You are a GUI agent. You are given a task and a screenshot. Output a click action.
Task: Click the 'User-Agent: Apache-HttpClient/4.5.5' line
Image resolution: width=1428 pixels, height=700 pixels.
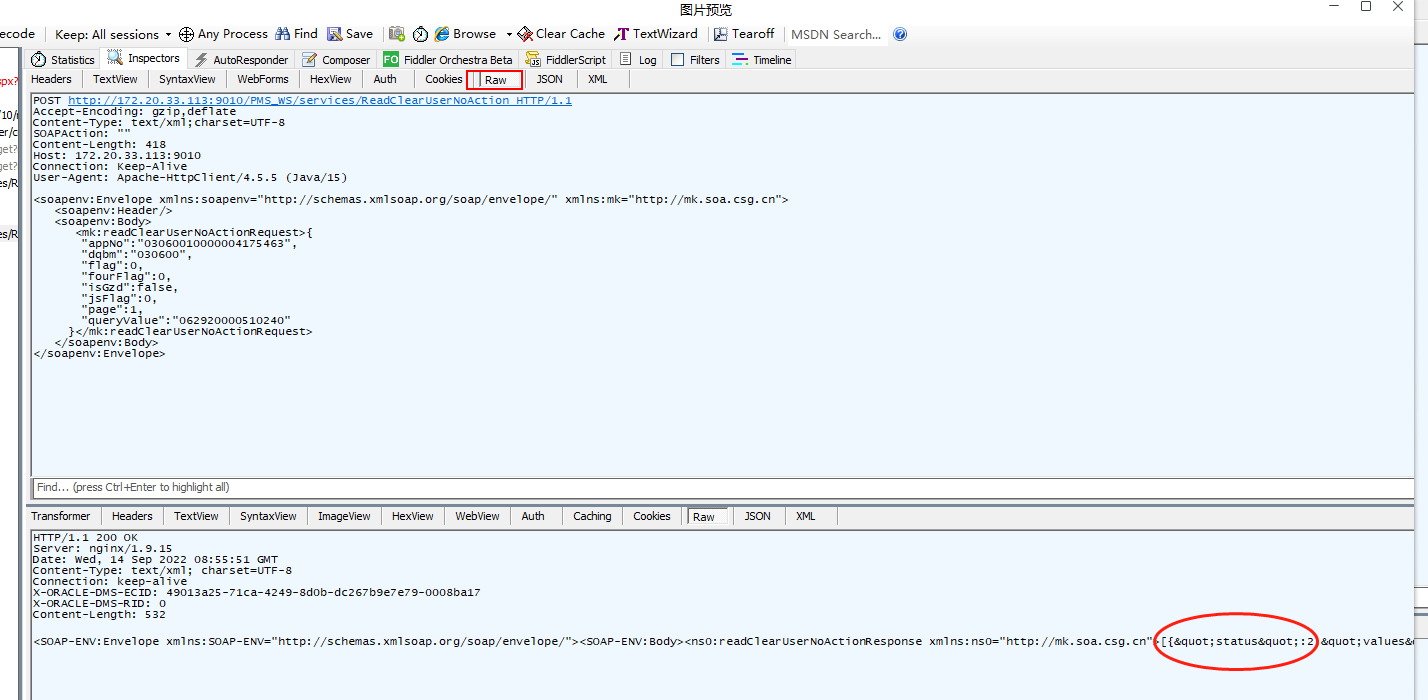point(190,177)
